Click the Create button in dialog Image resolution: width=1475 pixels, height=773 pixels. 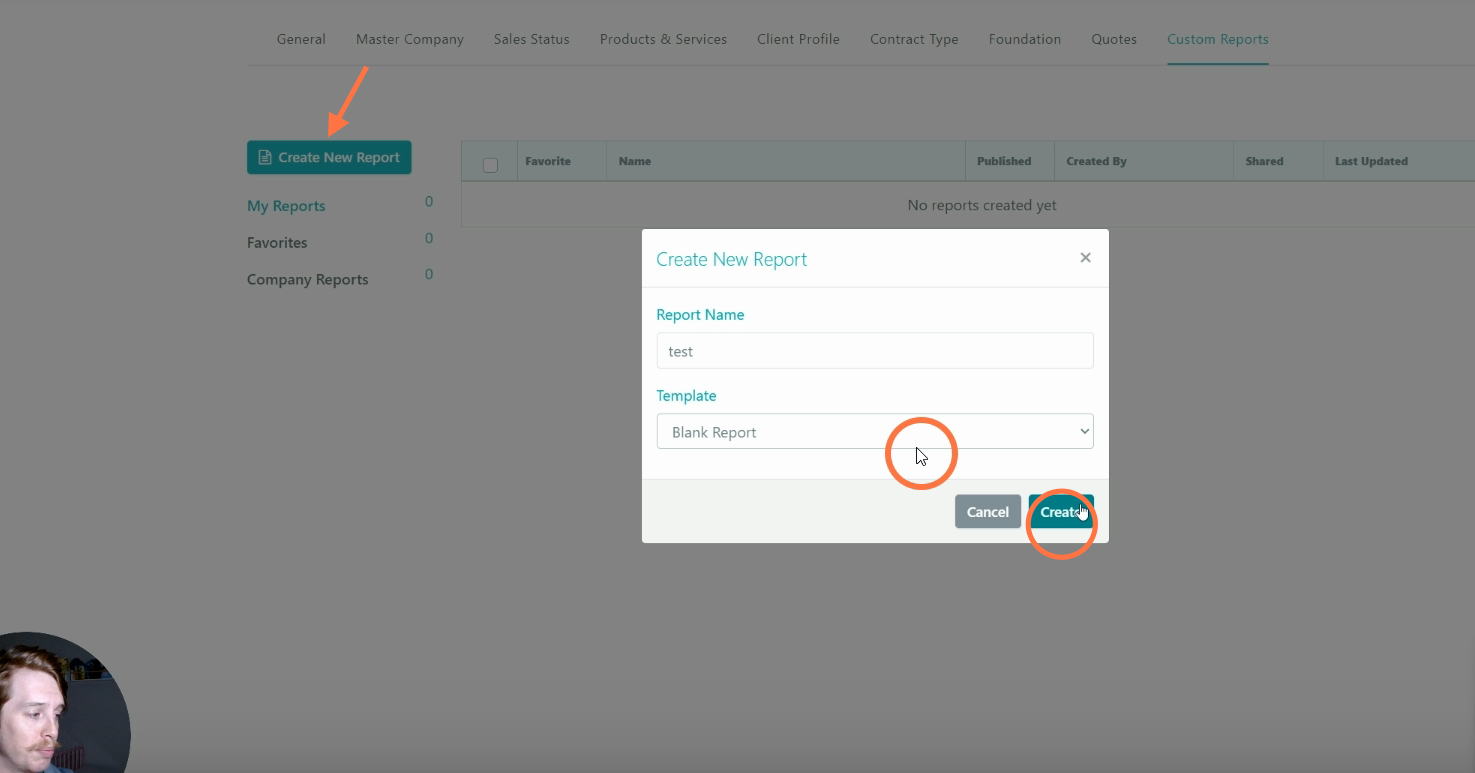pos(1061,512)
